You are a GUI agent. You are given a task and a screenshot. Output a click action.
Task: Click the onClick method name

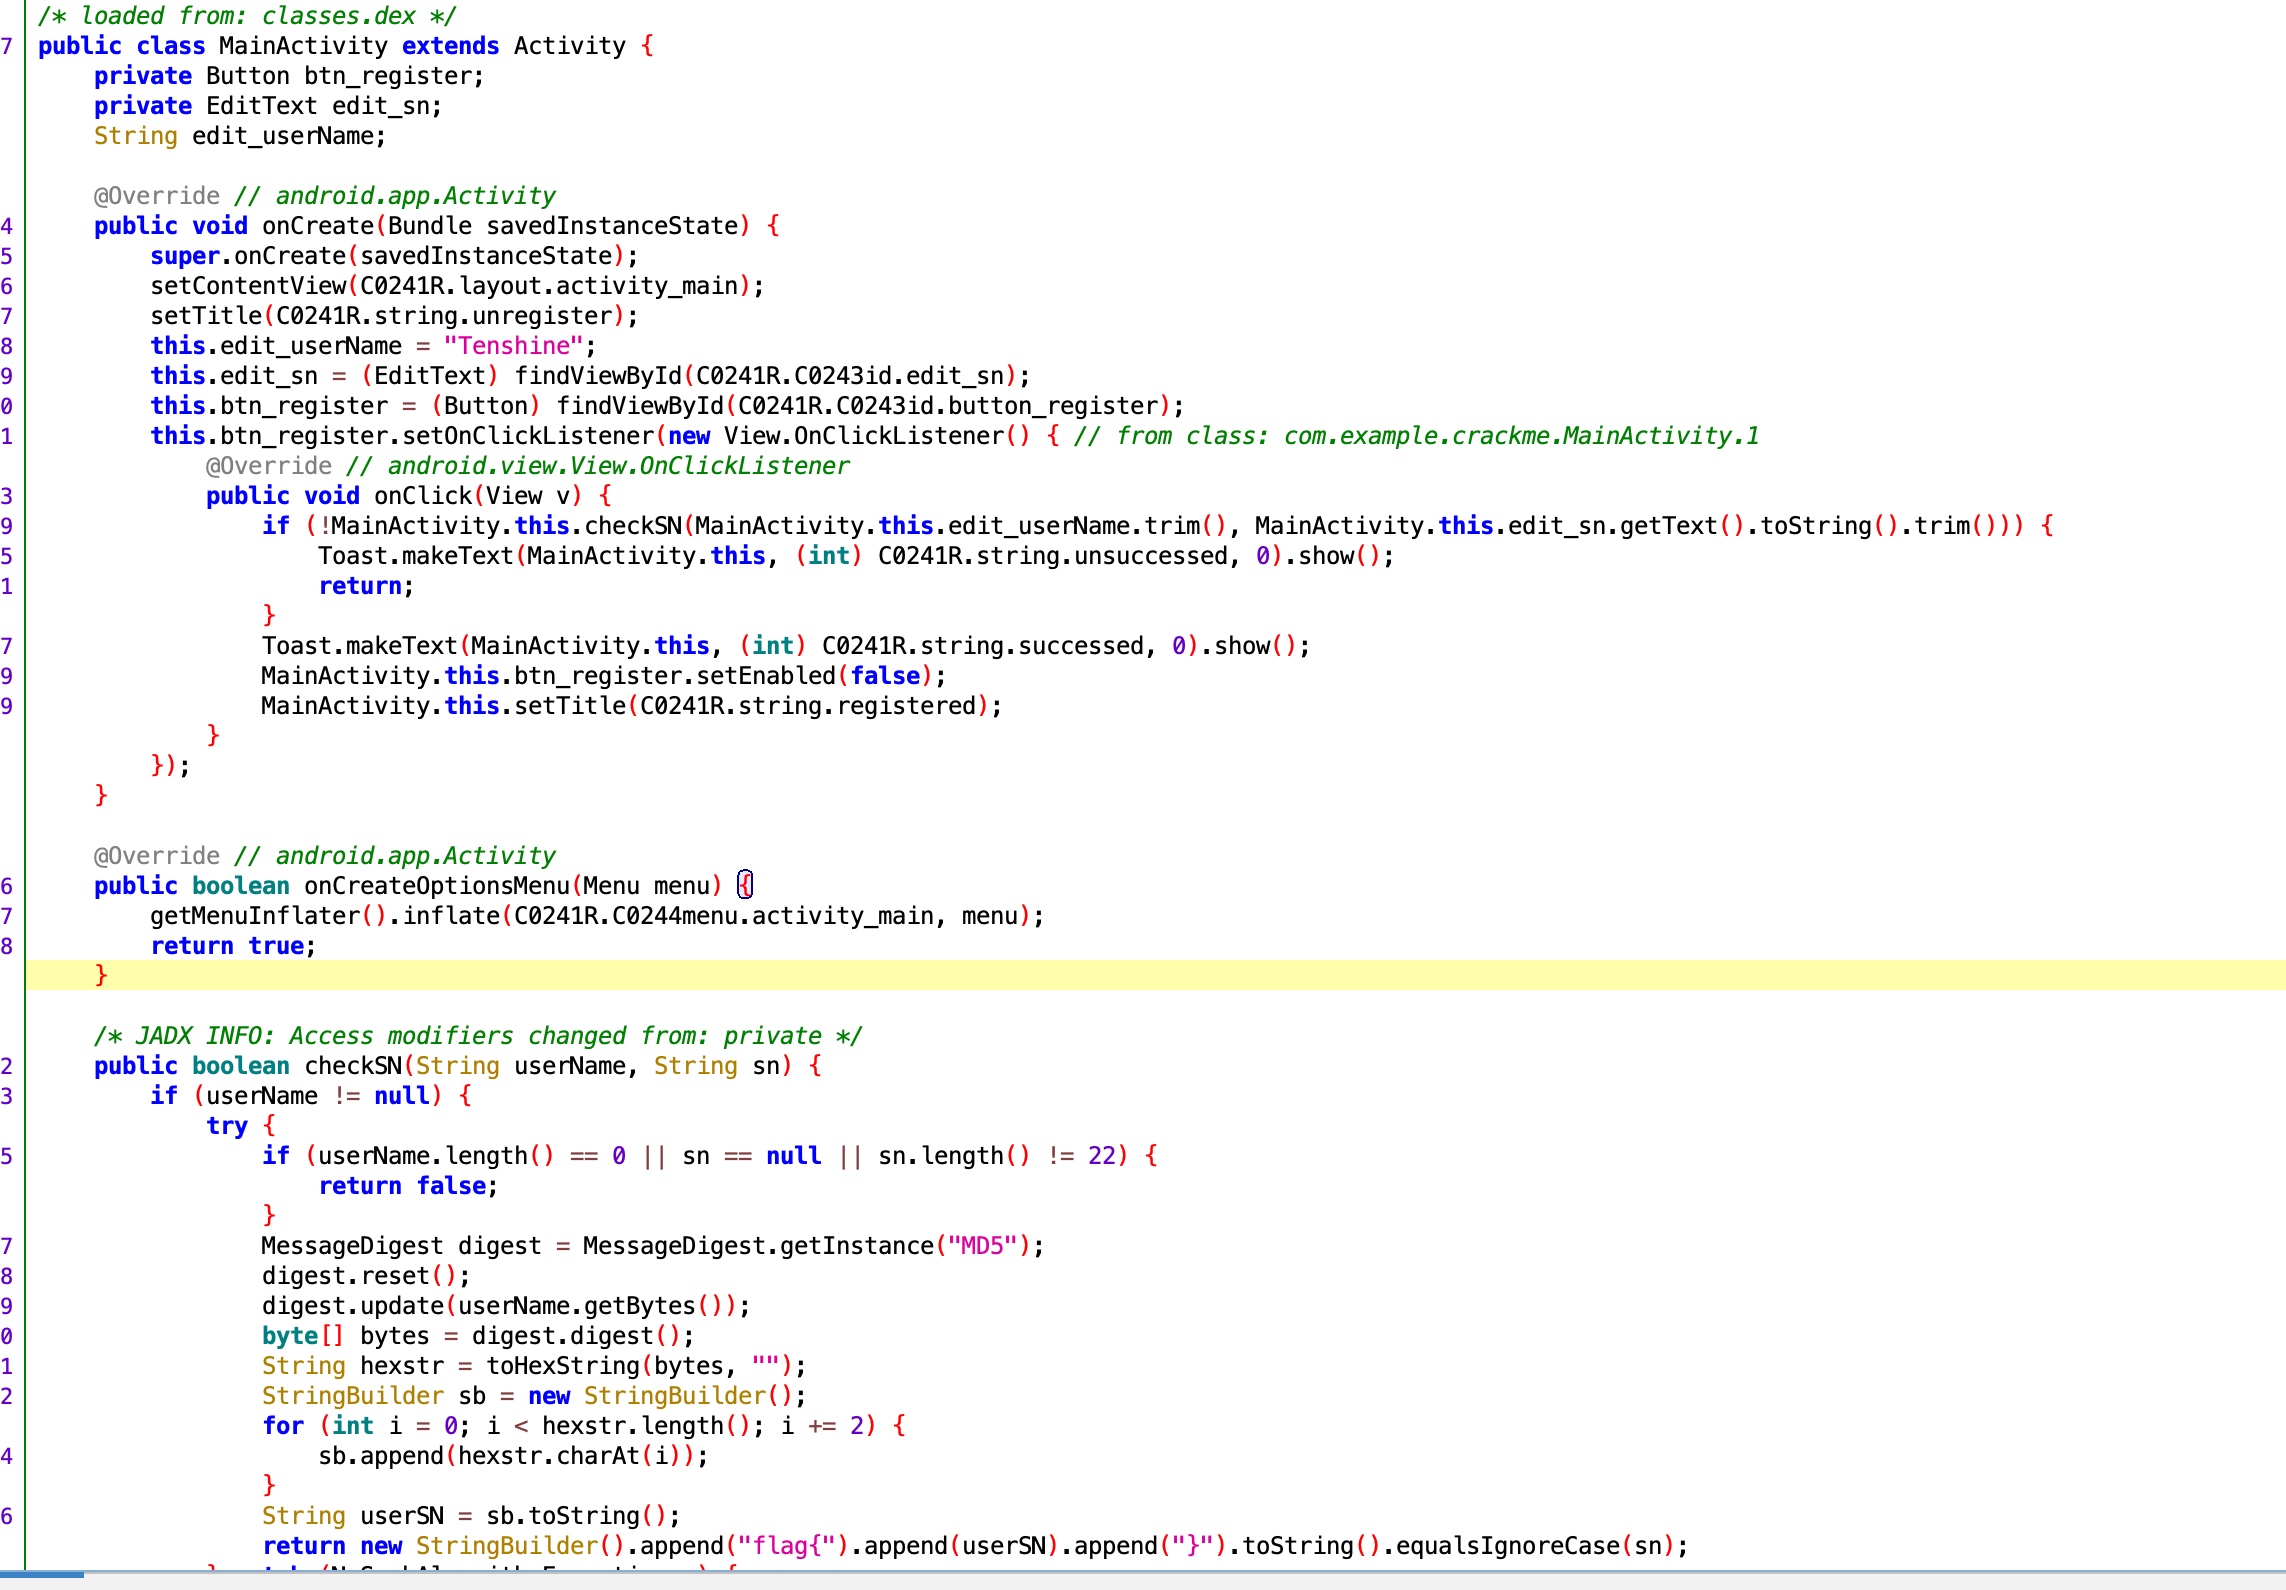click(x=422, y=496)
